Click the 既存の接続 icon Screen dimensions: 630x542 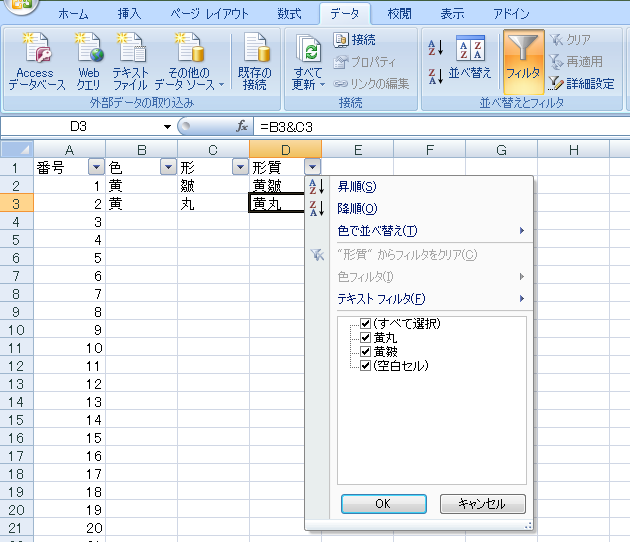[254, 50]
